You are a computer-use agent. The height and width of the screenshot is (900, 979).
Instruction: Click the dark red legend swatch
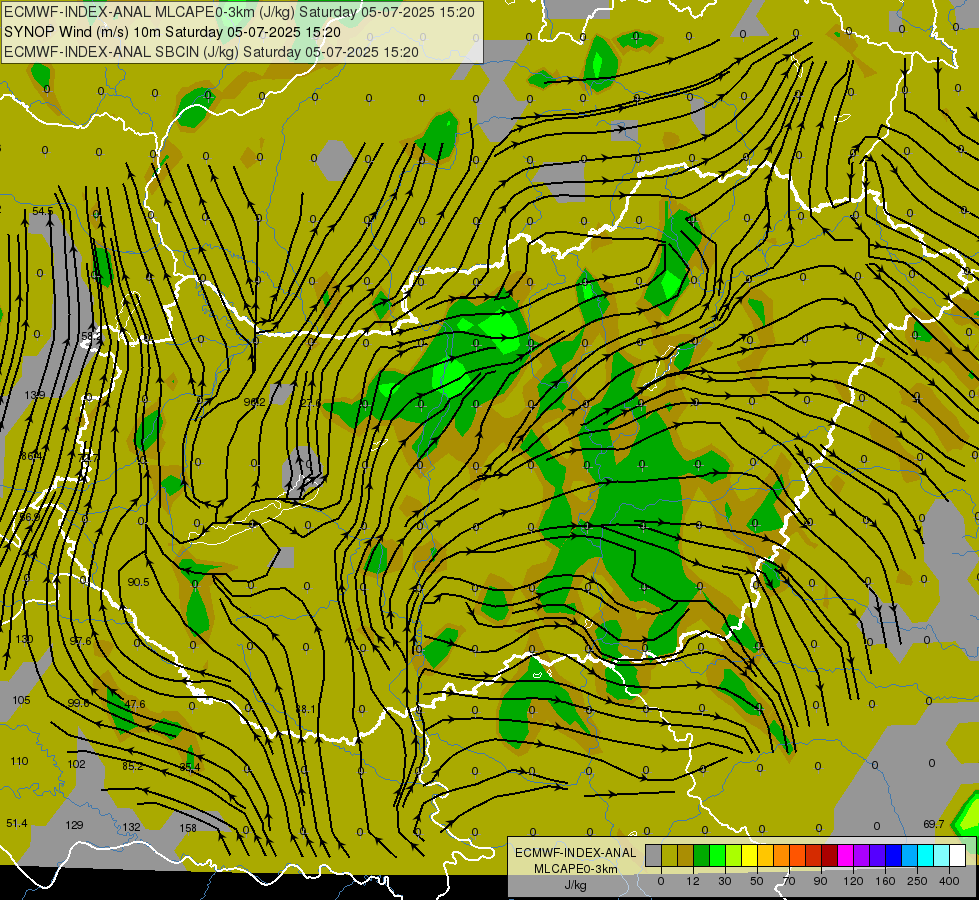tap(830, 855)
